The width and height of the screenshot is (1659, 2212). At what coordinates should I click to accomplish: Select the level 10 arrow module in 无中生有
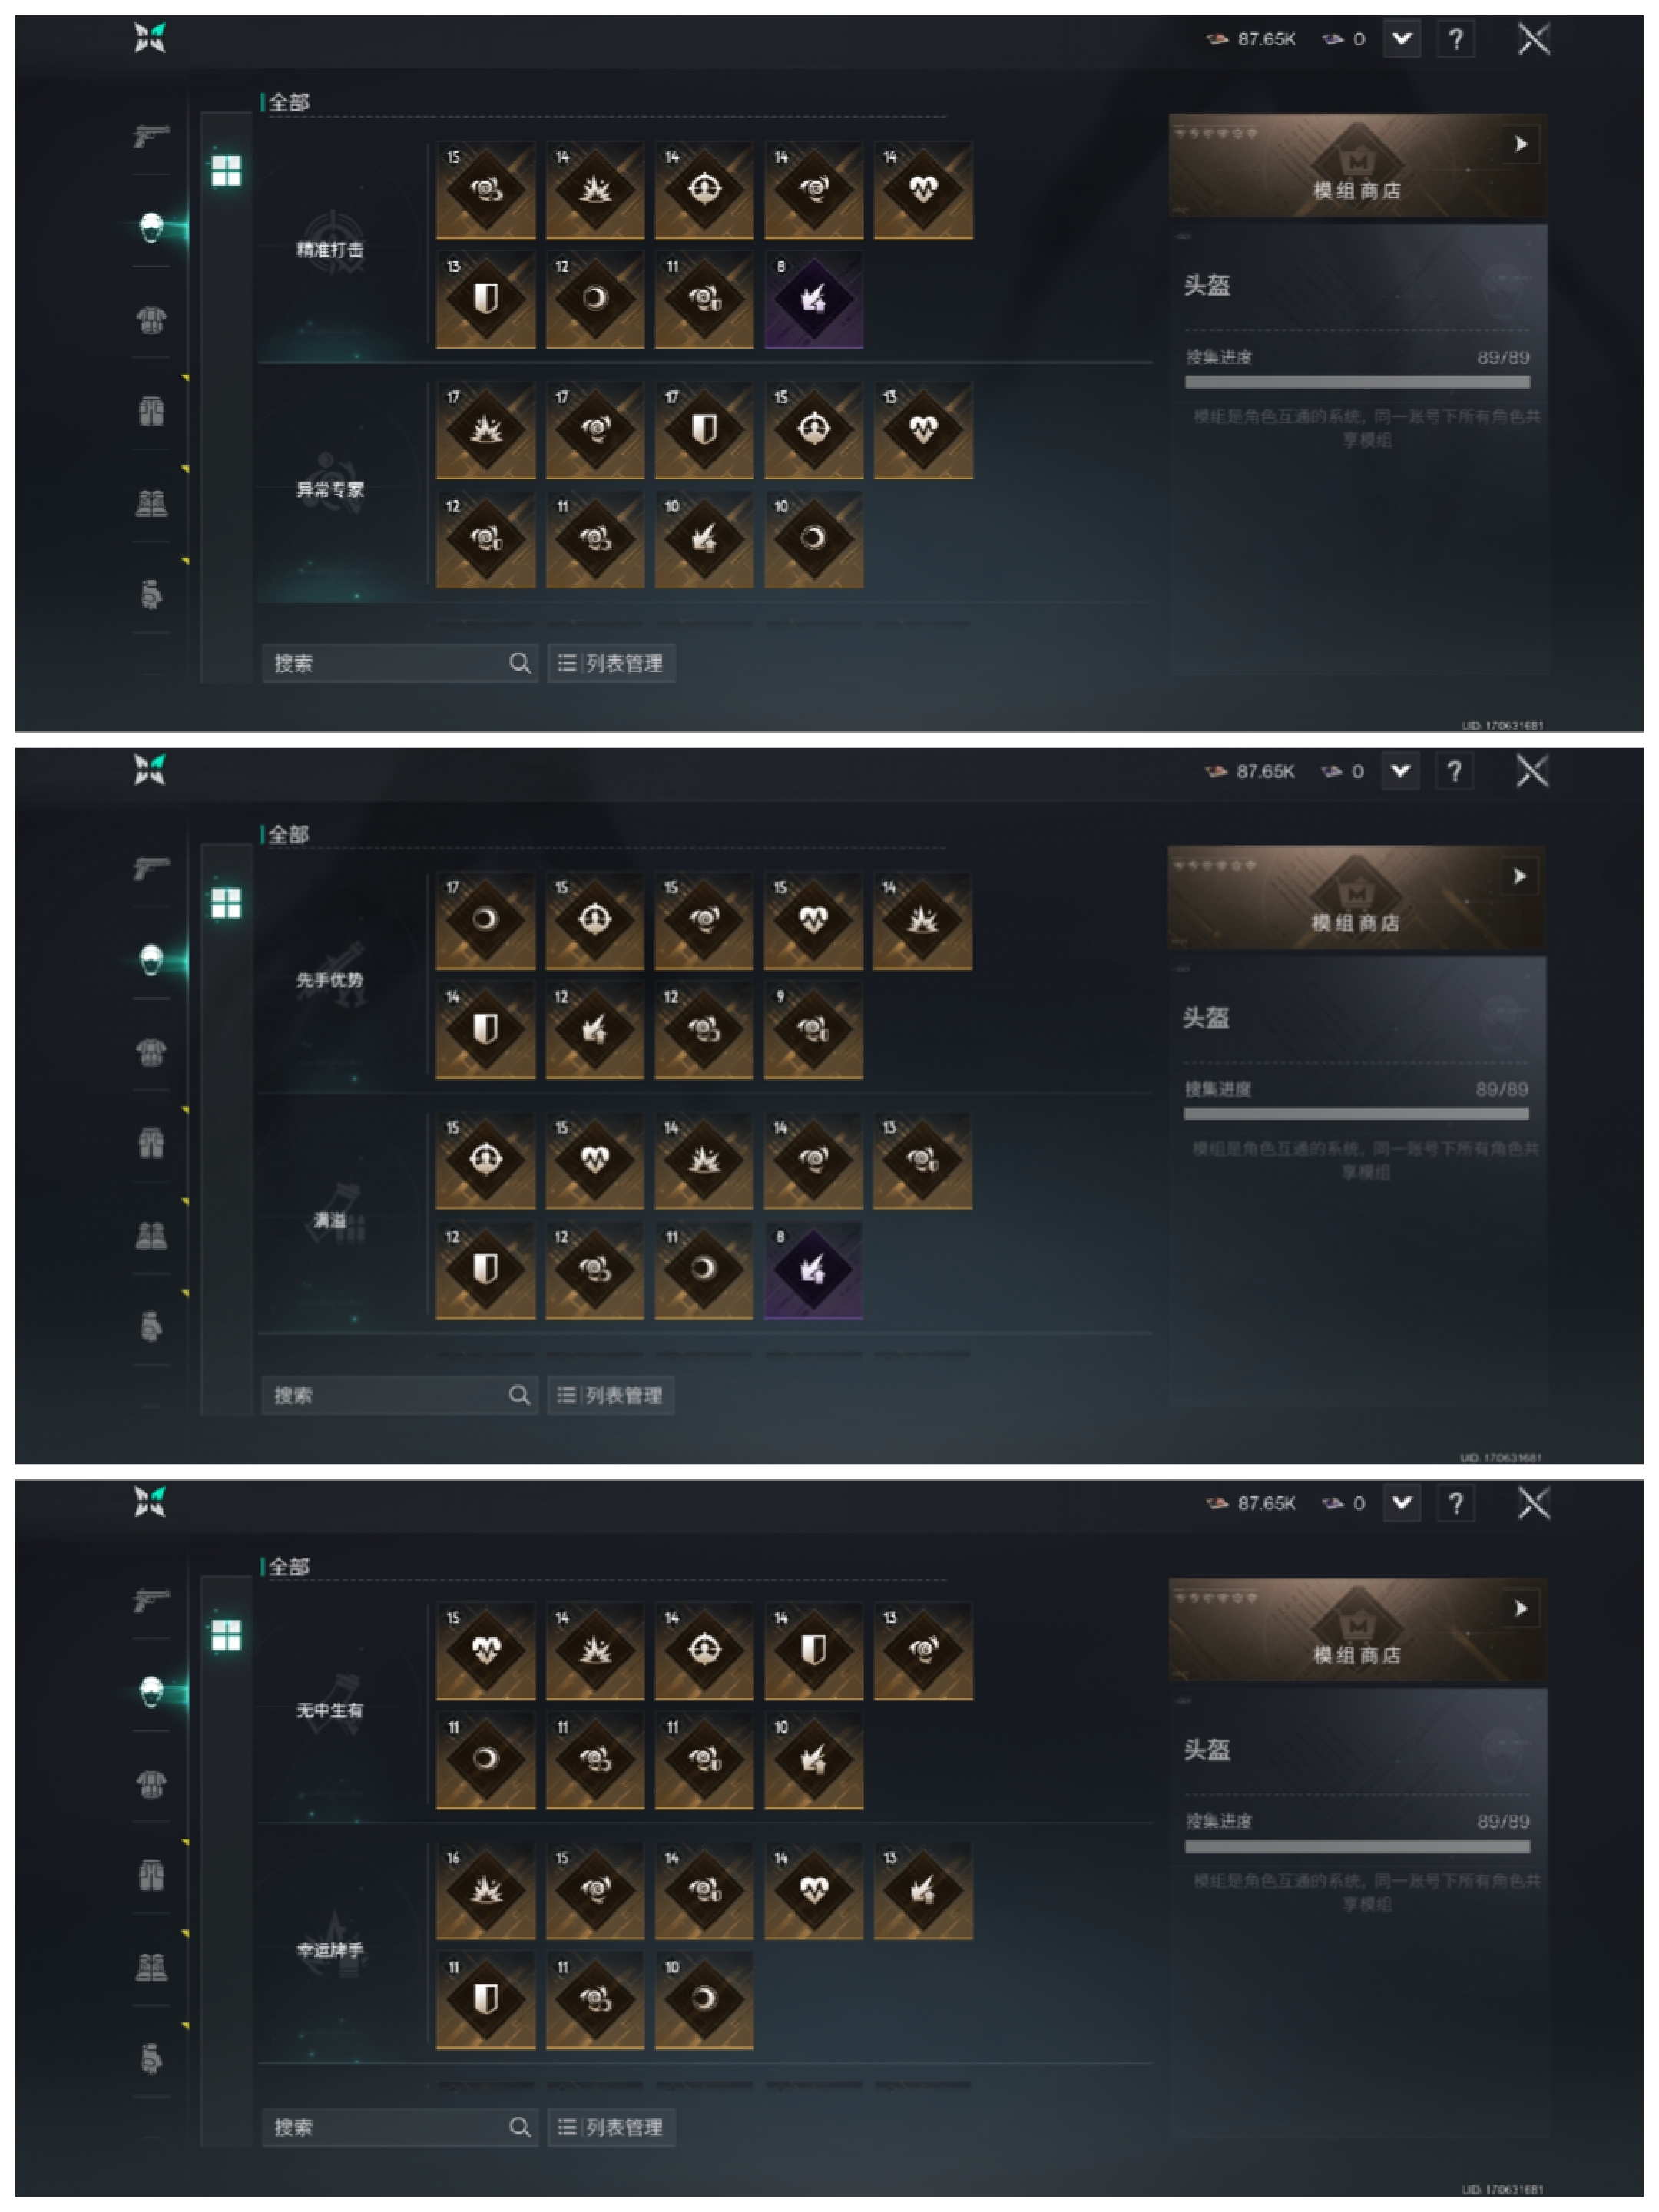813,1760
